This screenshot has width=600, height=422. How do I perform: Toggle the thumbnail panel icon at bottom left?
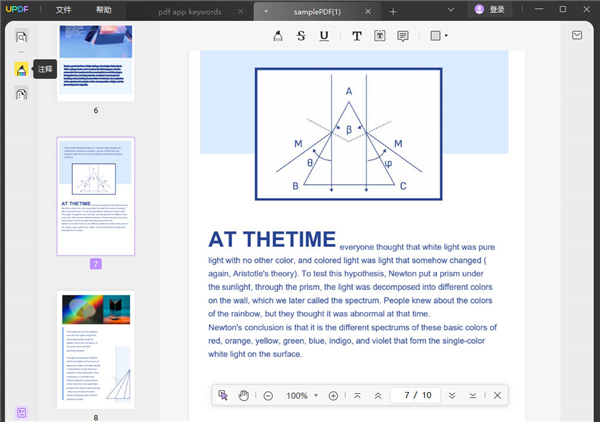pos(21,412)
